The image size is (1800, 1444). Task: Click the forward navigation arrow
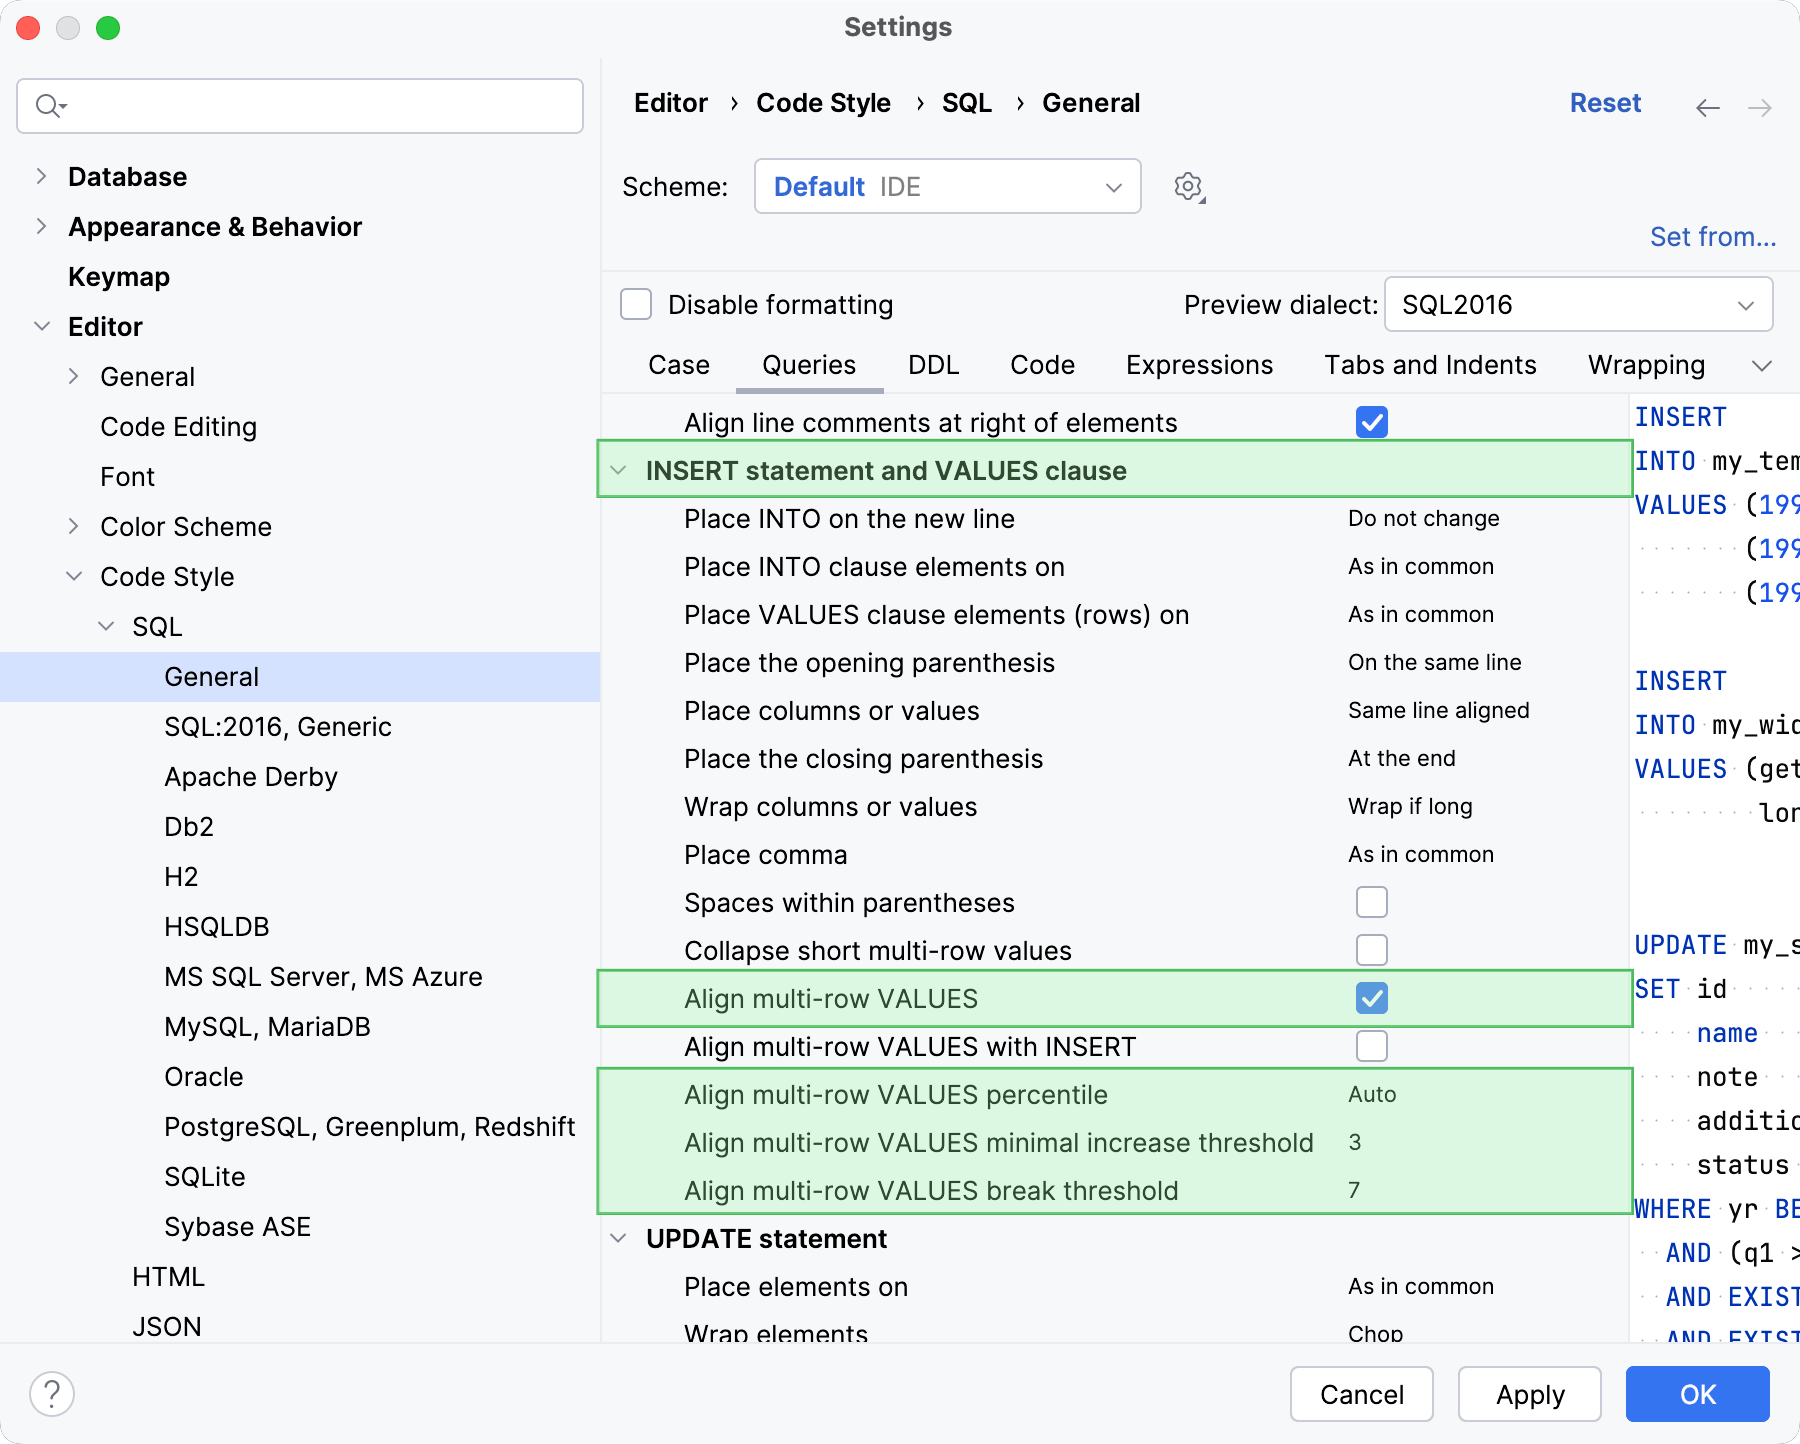(x=1759, y=106)
